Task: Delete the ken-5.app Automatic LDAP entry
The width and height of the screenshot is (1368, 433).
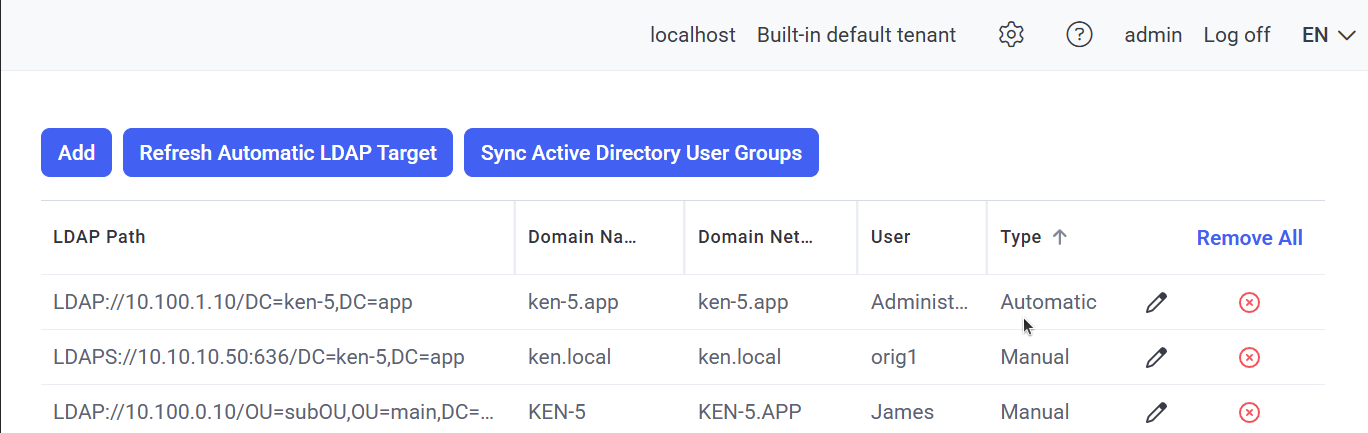Action: (1249, 302)
